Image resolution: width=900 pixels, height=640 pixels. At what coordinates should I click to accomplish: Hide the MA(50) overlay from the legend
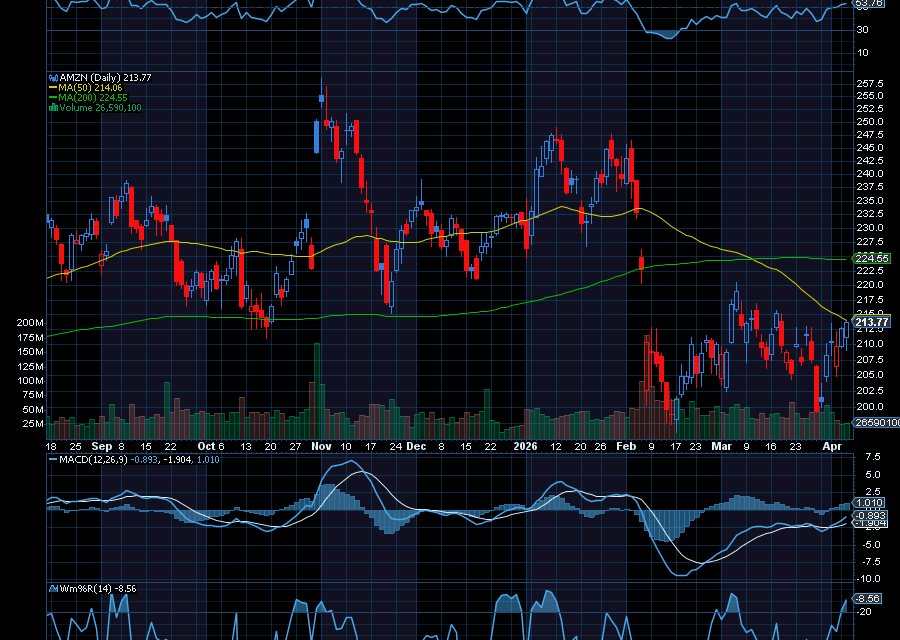click(x=88, y=87)
